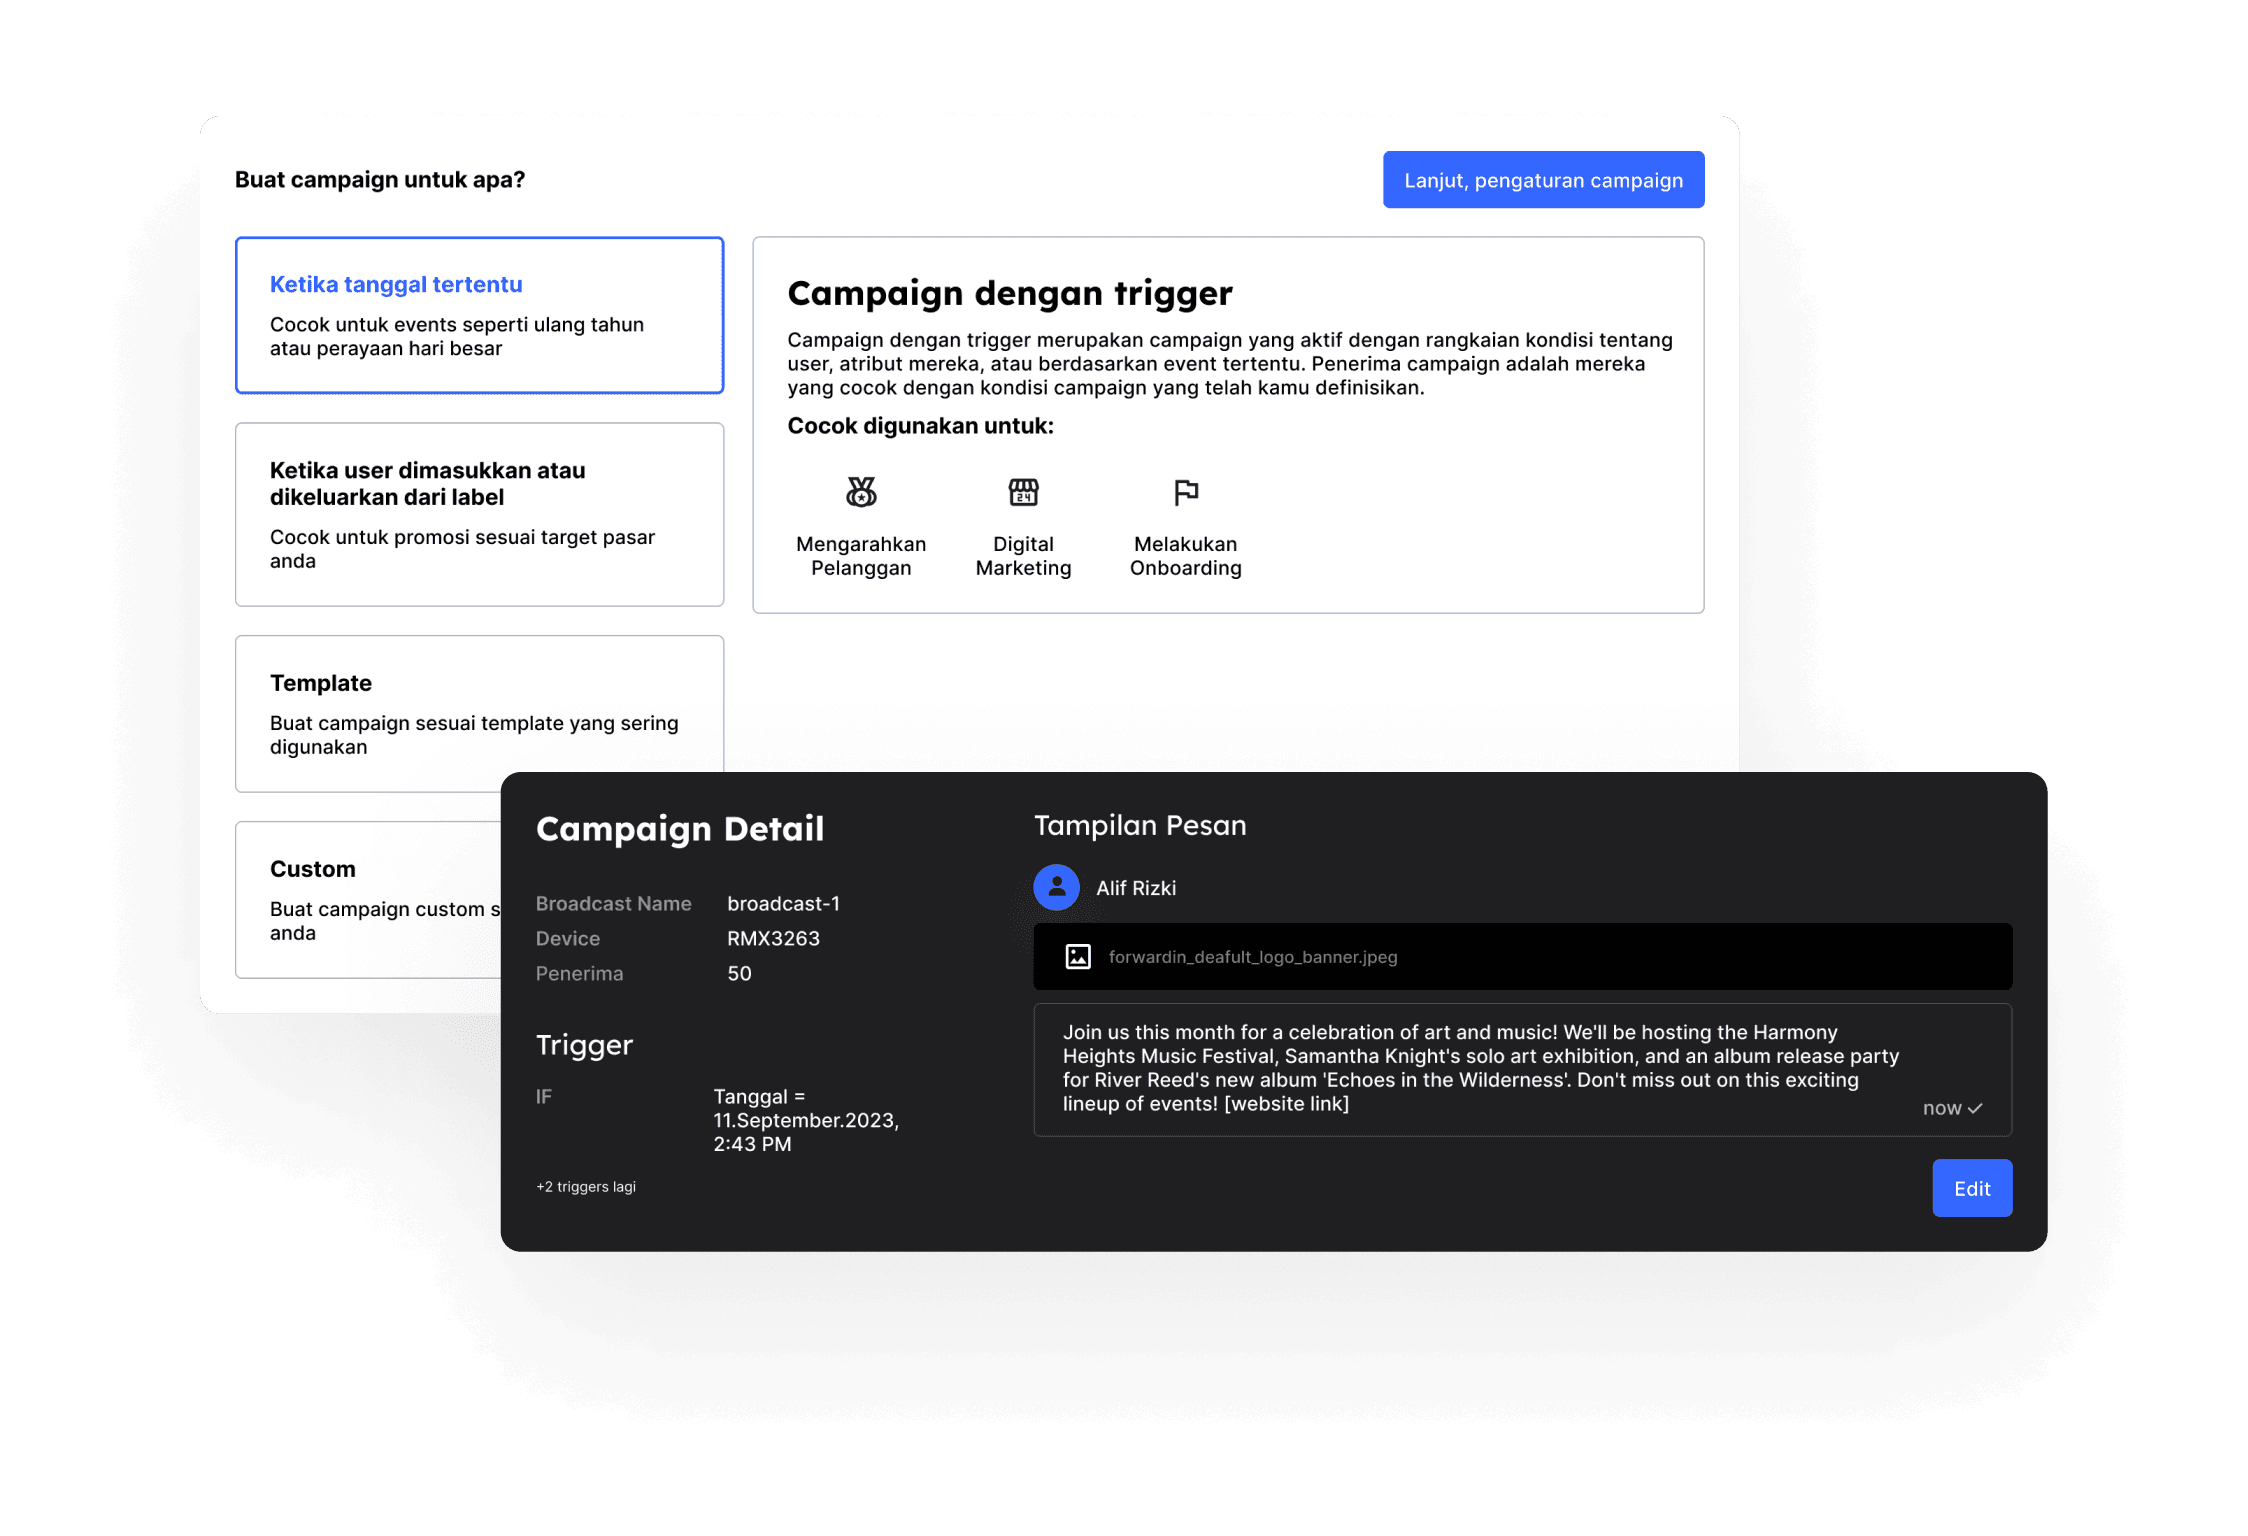2248x1536 pixels.
Task: Click the medal icon for Mengarahkan Pelanggan
Action: [860, 492]
